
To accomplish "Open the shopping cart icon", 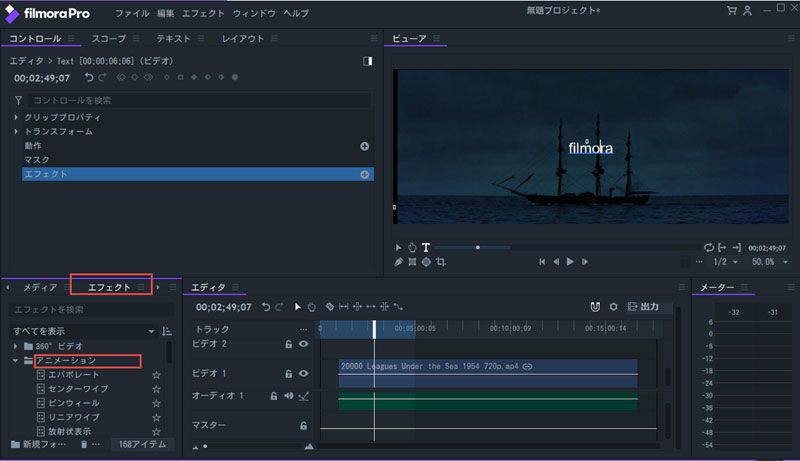I will tap(732, 11).
